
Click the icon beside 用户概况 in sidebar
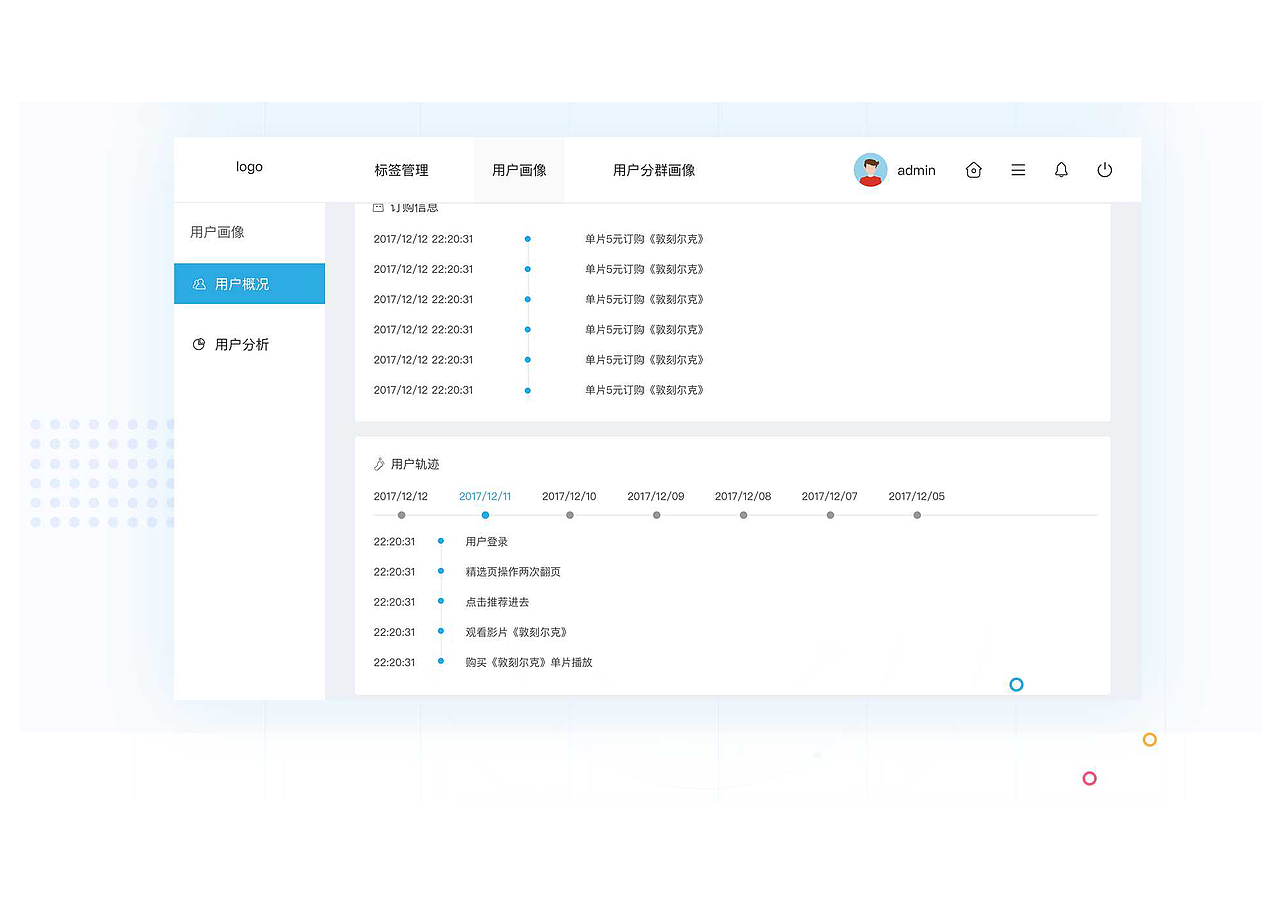coord(199,284)
